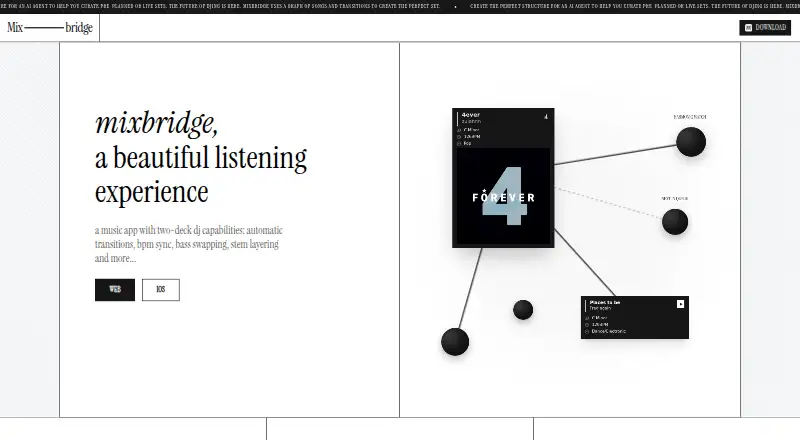Click the Download button in header

765,28
